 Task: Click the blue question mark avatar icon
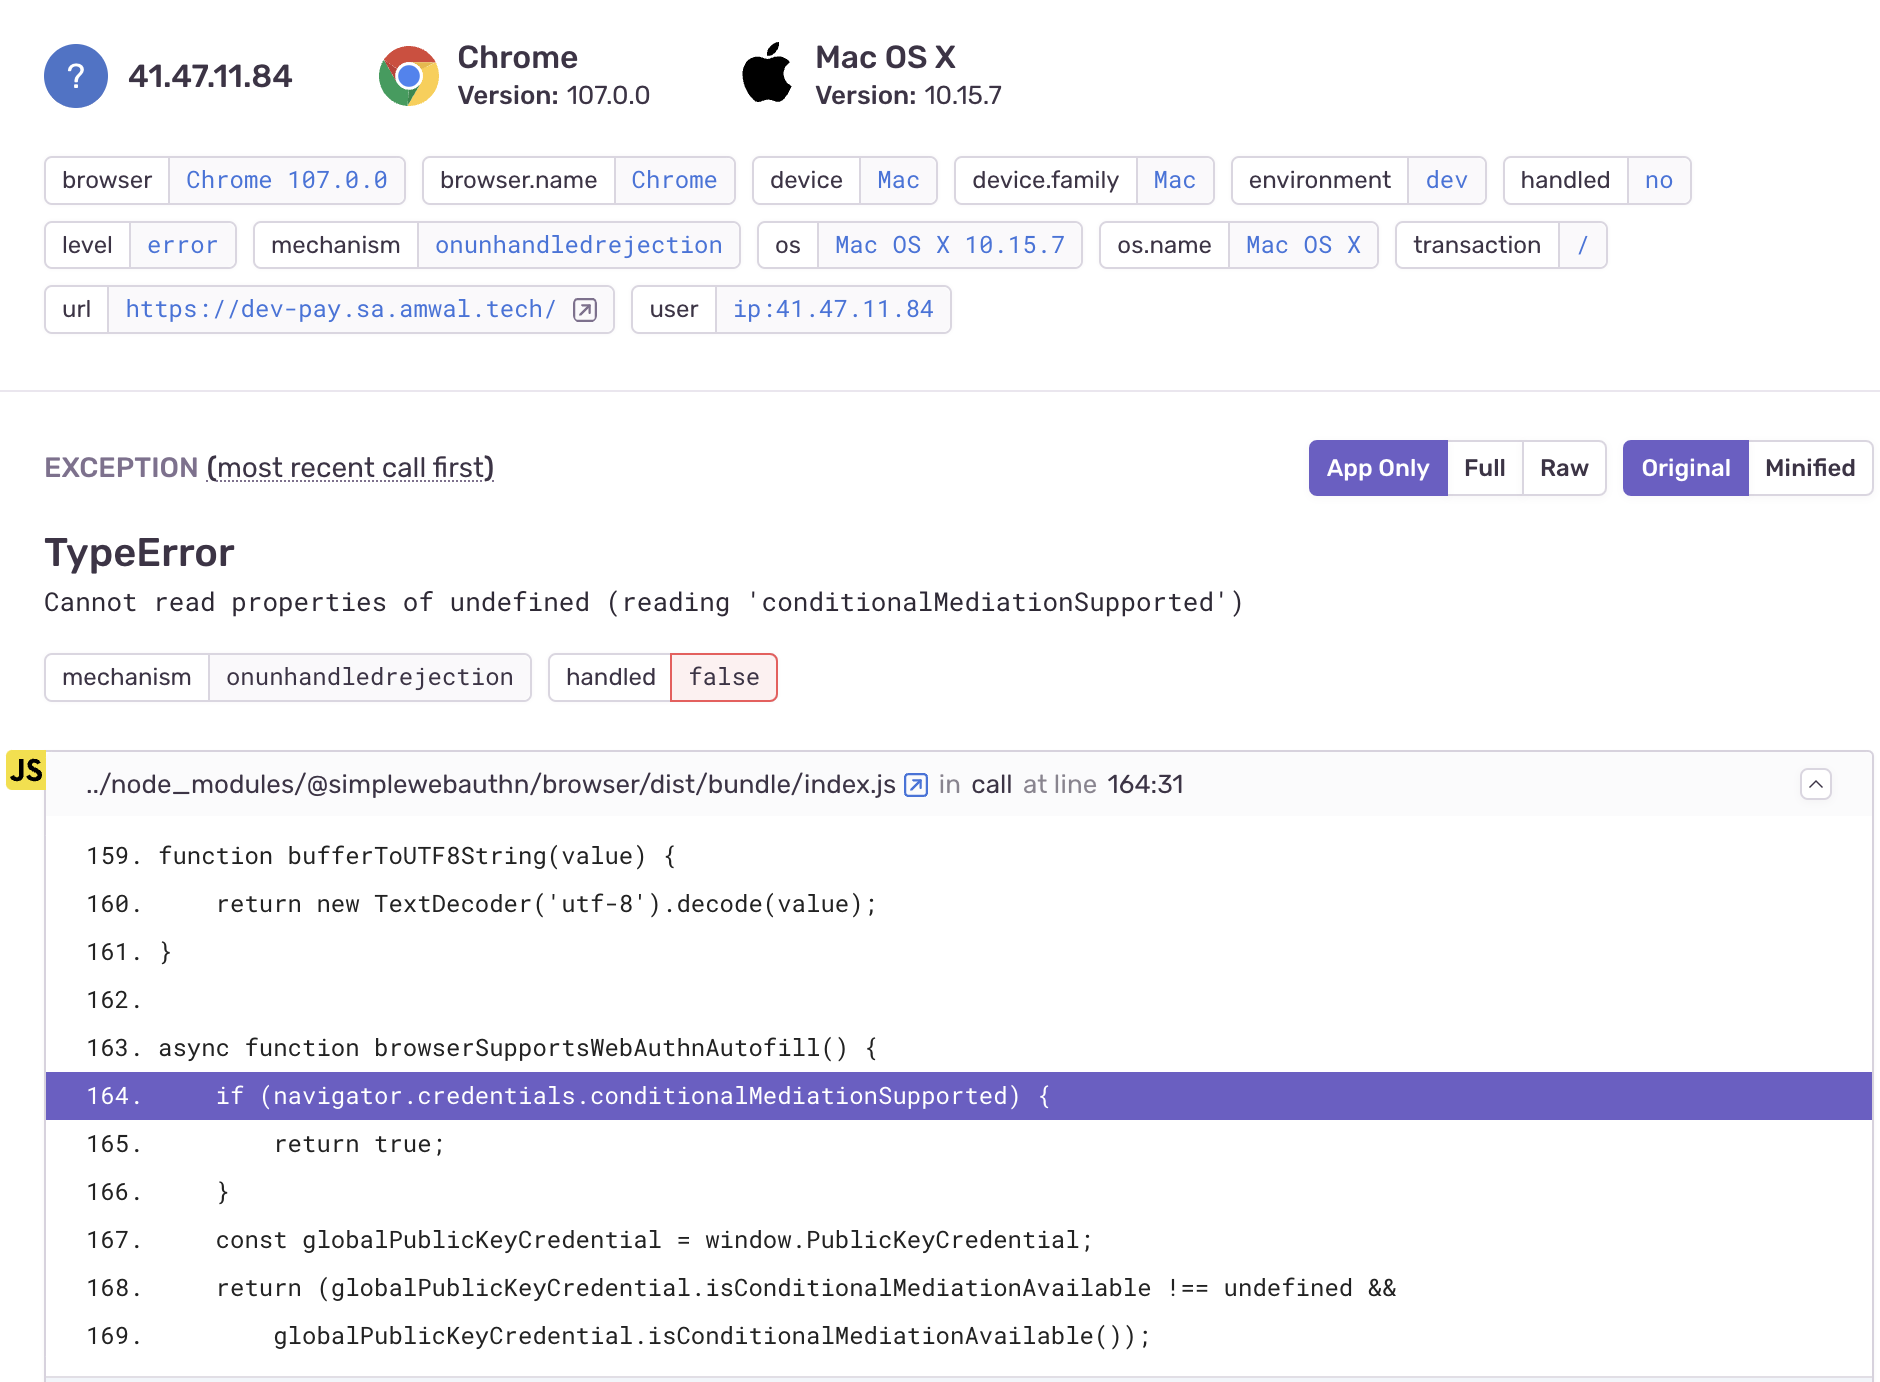tap(75, 75)
